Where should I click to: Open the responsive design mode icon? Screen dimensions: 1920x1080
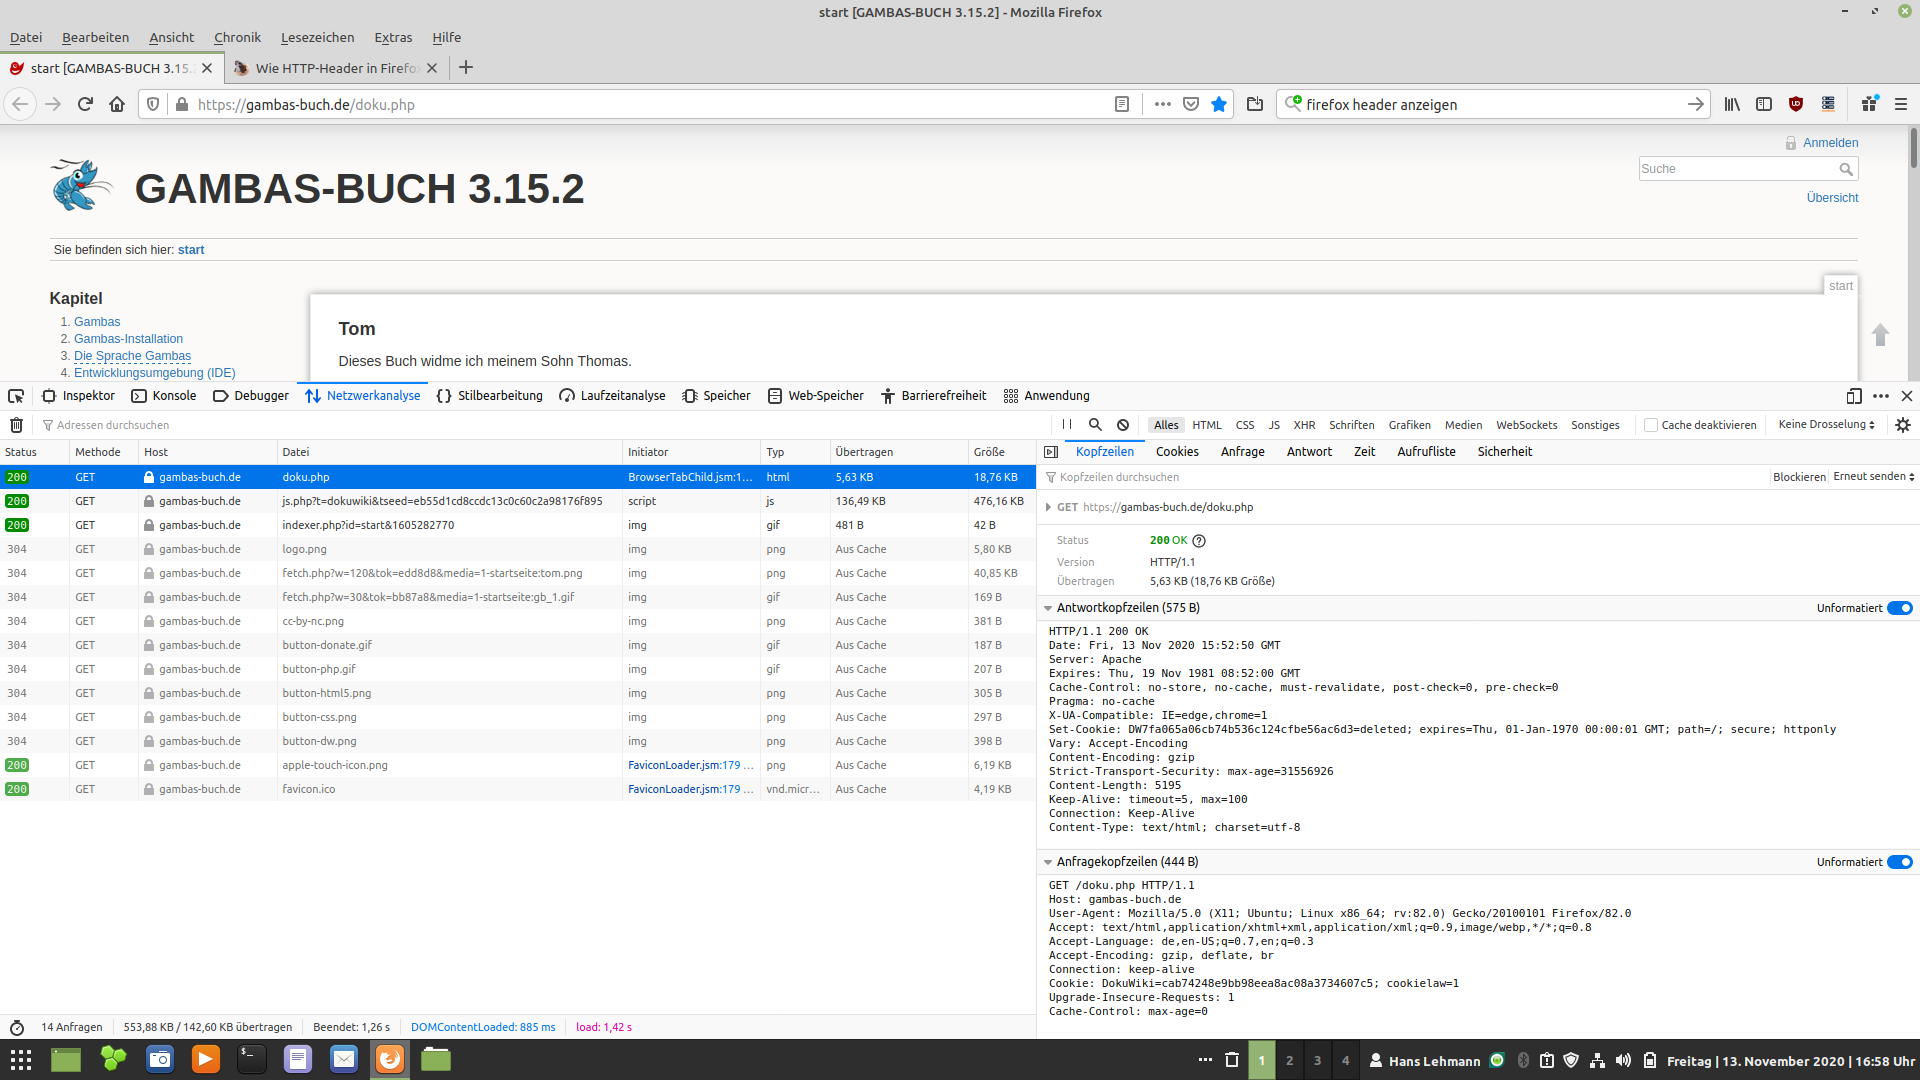[x=1853, y=396]
